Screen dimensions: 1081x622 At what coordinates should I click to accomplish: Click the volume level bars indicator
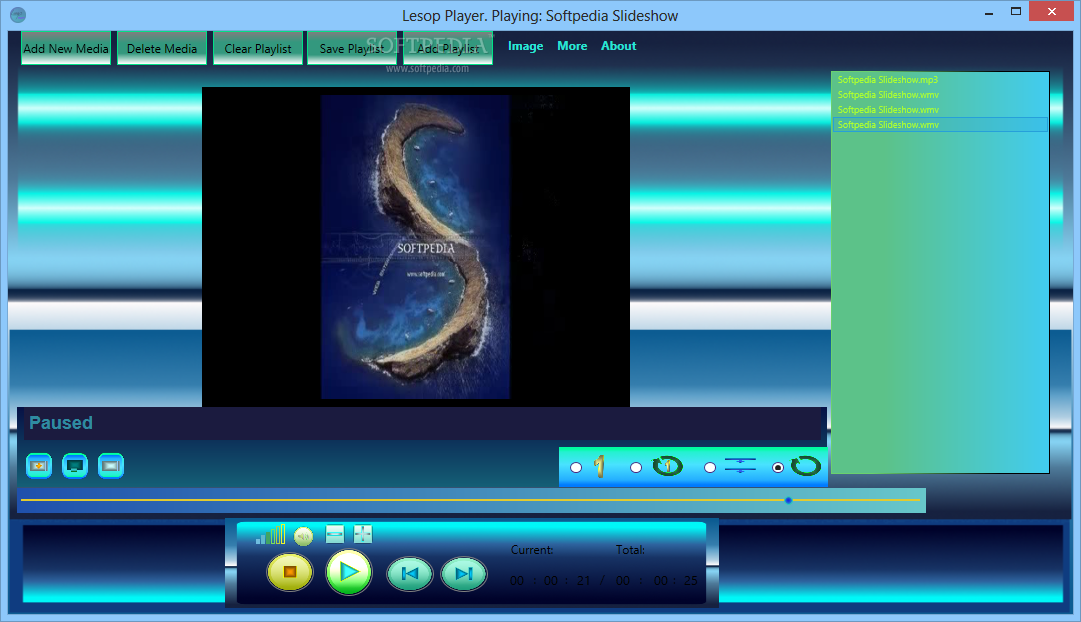pos(270,534)
